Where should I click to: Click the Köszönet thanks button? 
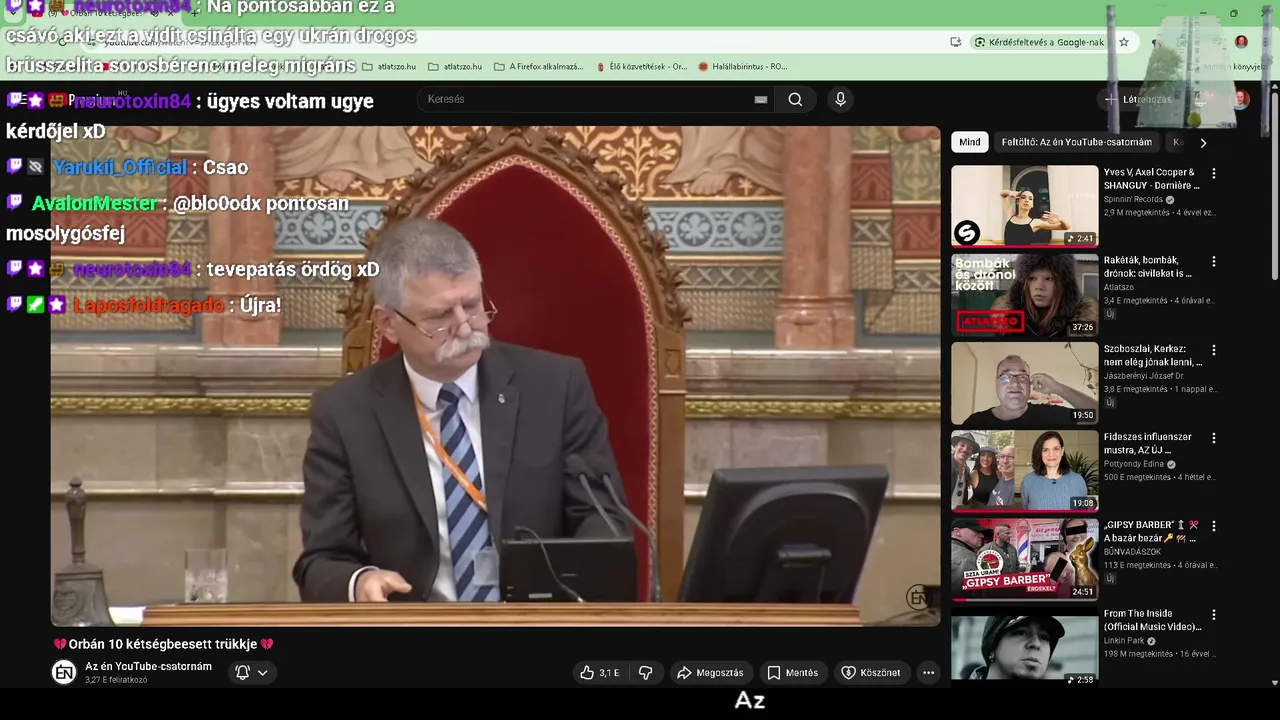(x=871, y=673)
